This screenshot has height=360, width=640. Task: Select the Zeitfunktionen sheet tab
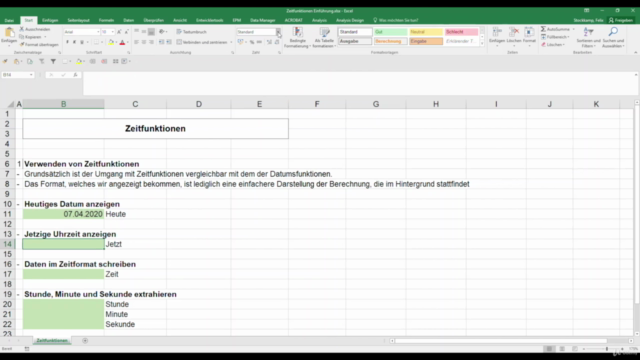[52, 340]
